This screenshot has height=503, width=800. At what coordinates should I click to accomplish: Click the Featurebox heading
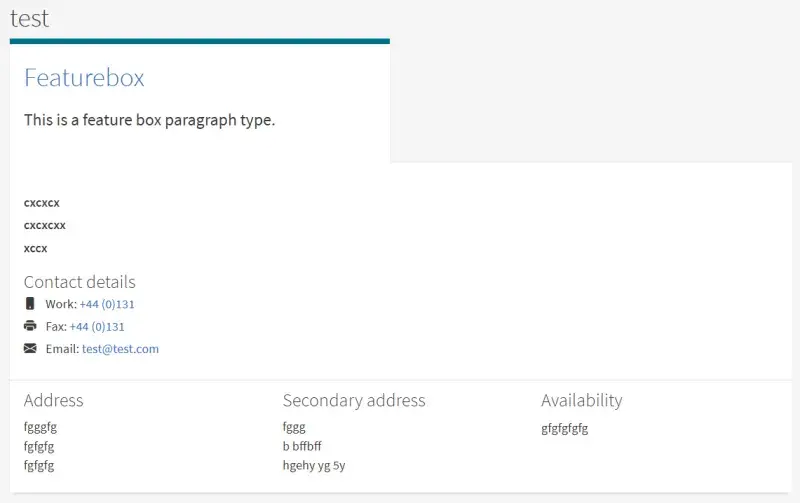pyautogui.click(x=84, y=78)
